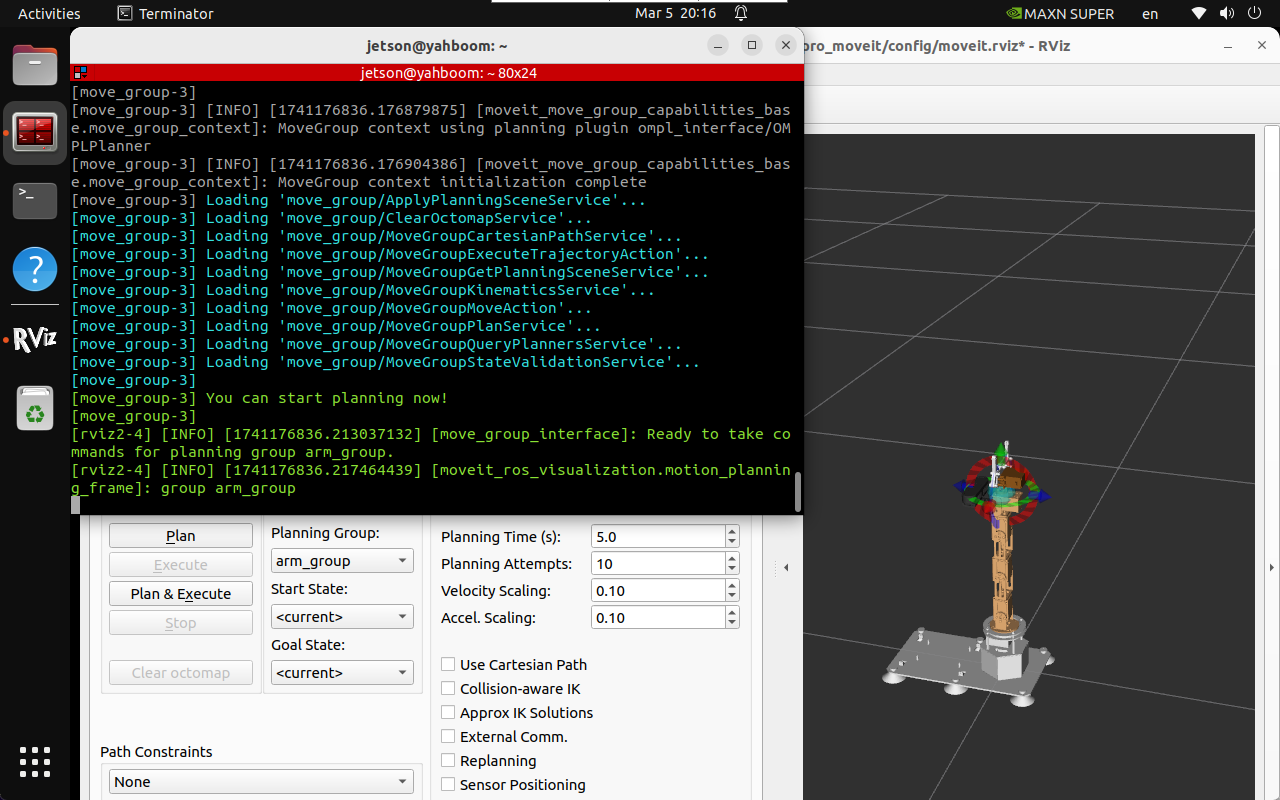This screenshot has width=1280, height=800.
Task: Click the RViz window title 'moveit.rviz* - RViz'
Action: [937, 46]
